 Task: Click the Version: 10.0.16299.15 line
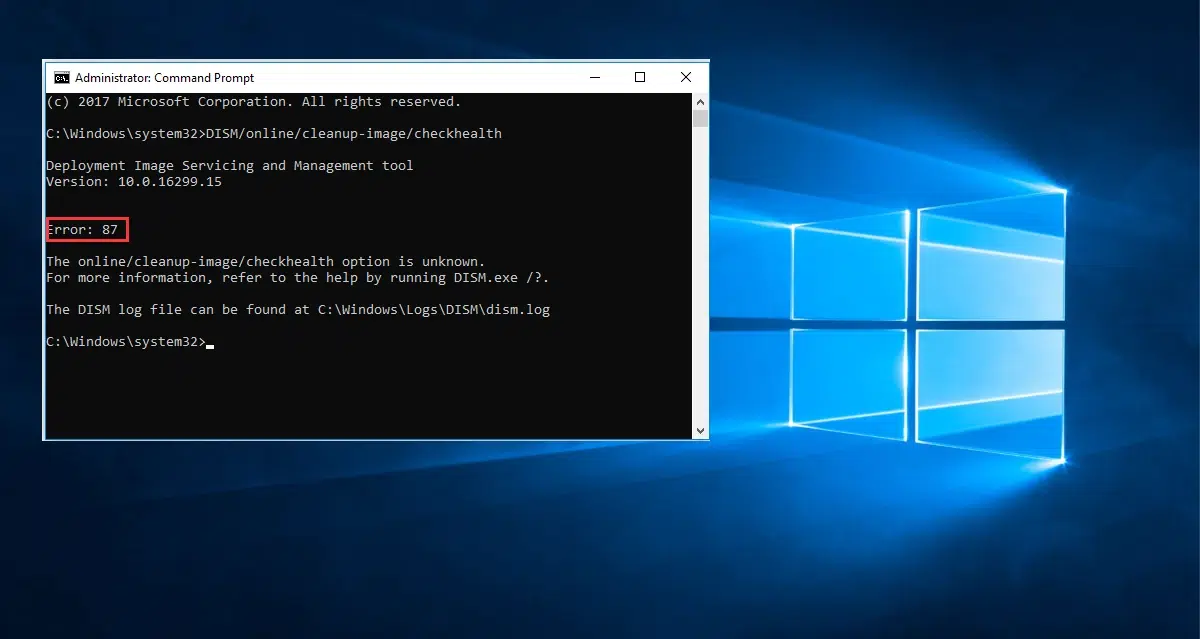click(134, 181)
